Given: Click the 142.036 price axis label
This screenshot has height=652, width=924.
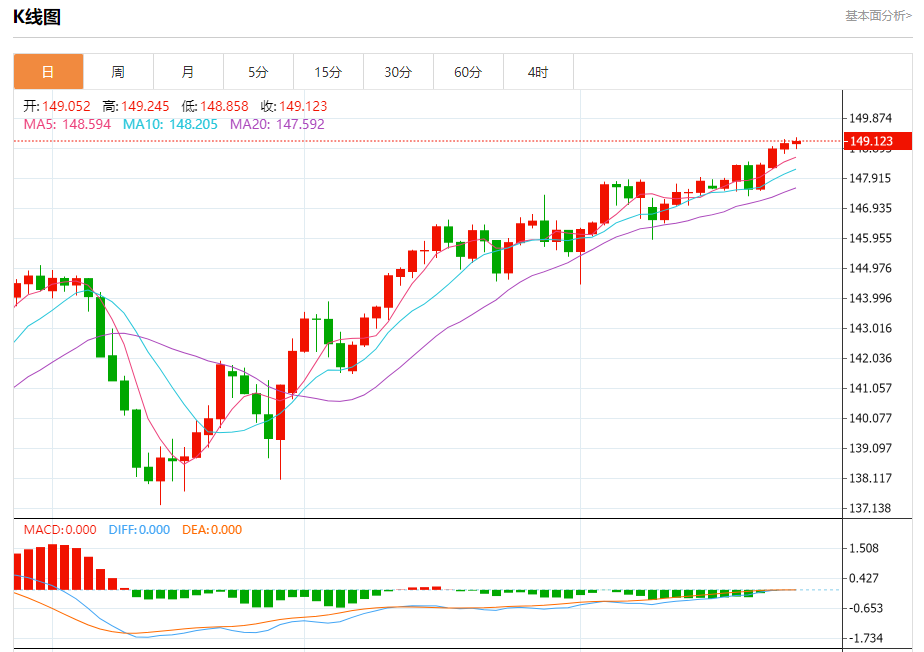Looking at the screenshot, I should [x=870, y=358].
